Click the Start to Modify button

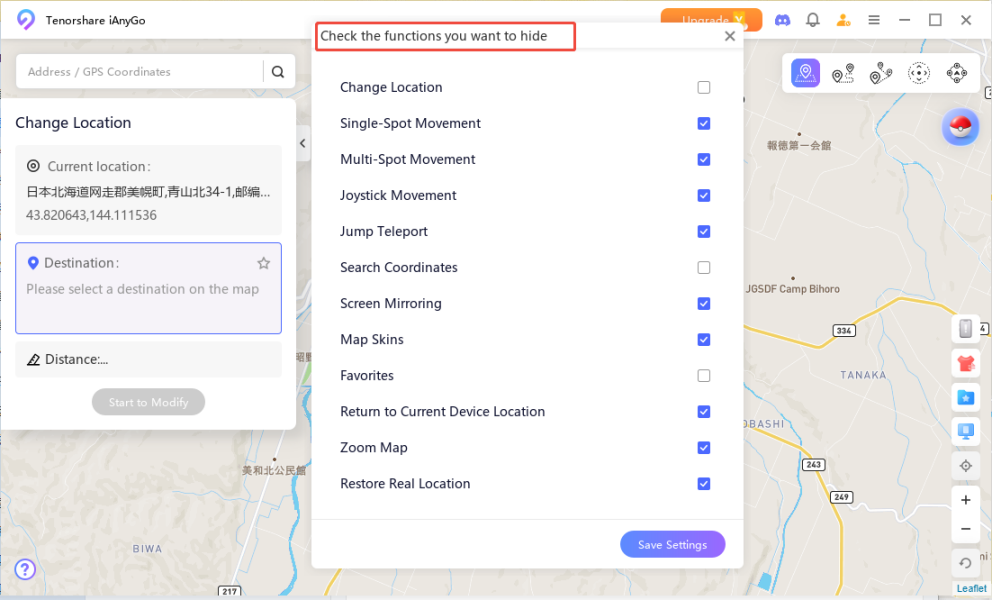[148, 402]
